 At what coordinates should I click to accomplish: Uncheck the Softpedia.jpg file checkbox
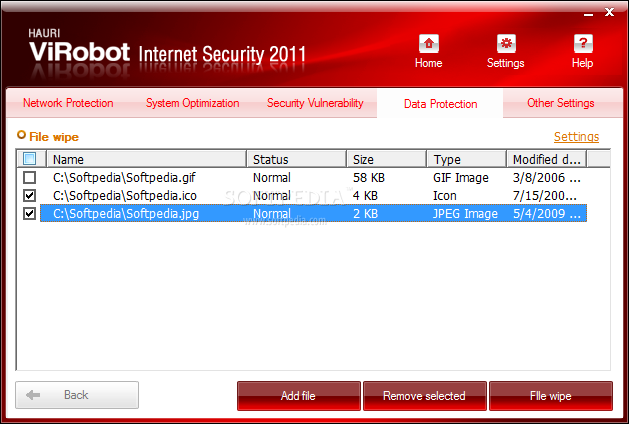pos(30,213)
